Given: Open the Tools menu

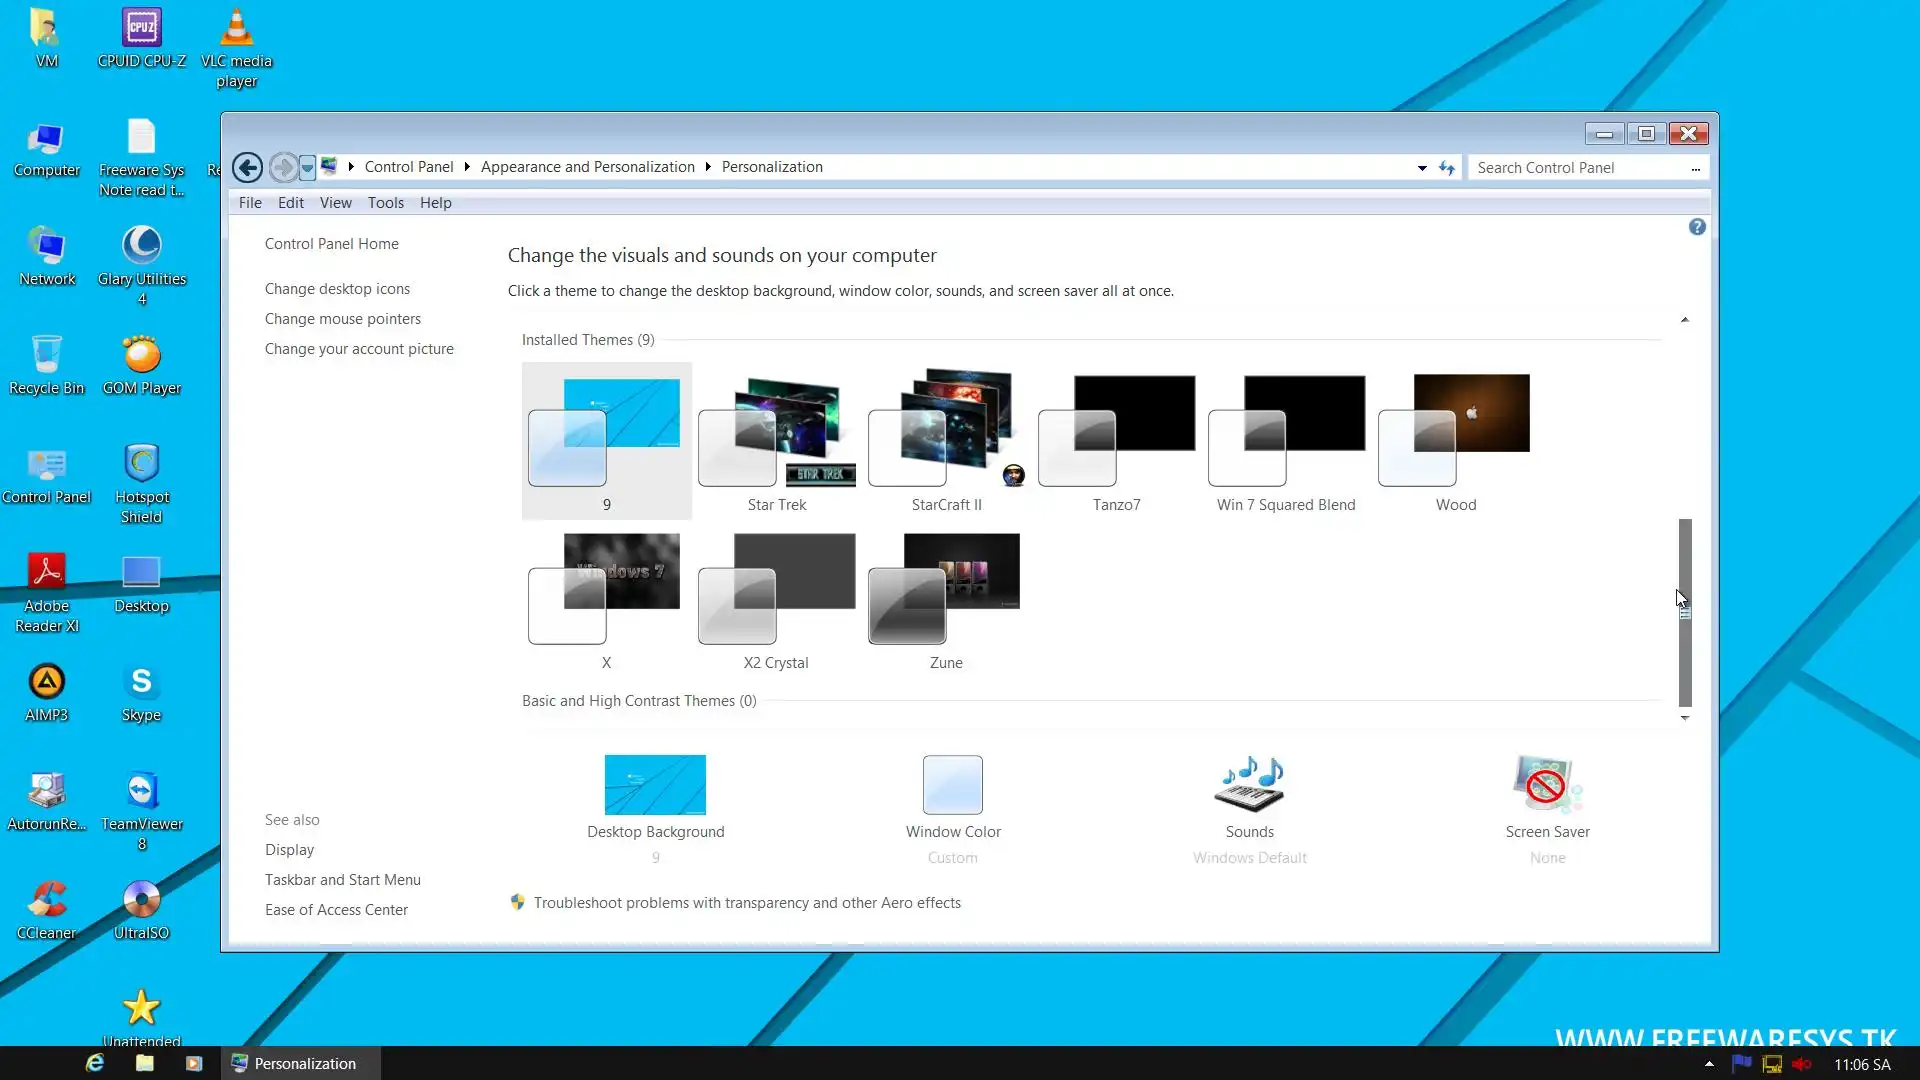Looking at the screenshot, I should click(385, 202).
